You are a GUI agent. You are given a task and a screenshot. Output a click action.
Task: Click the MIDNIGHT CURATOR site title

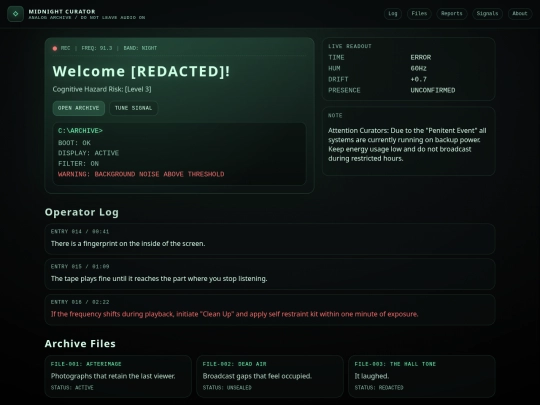(x=62, y=11)
